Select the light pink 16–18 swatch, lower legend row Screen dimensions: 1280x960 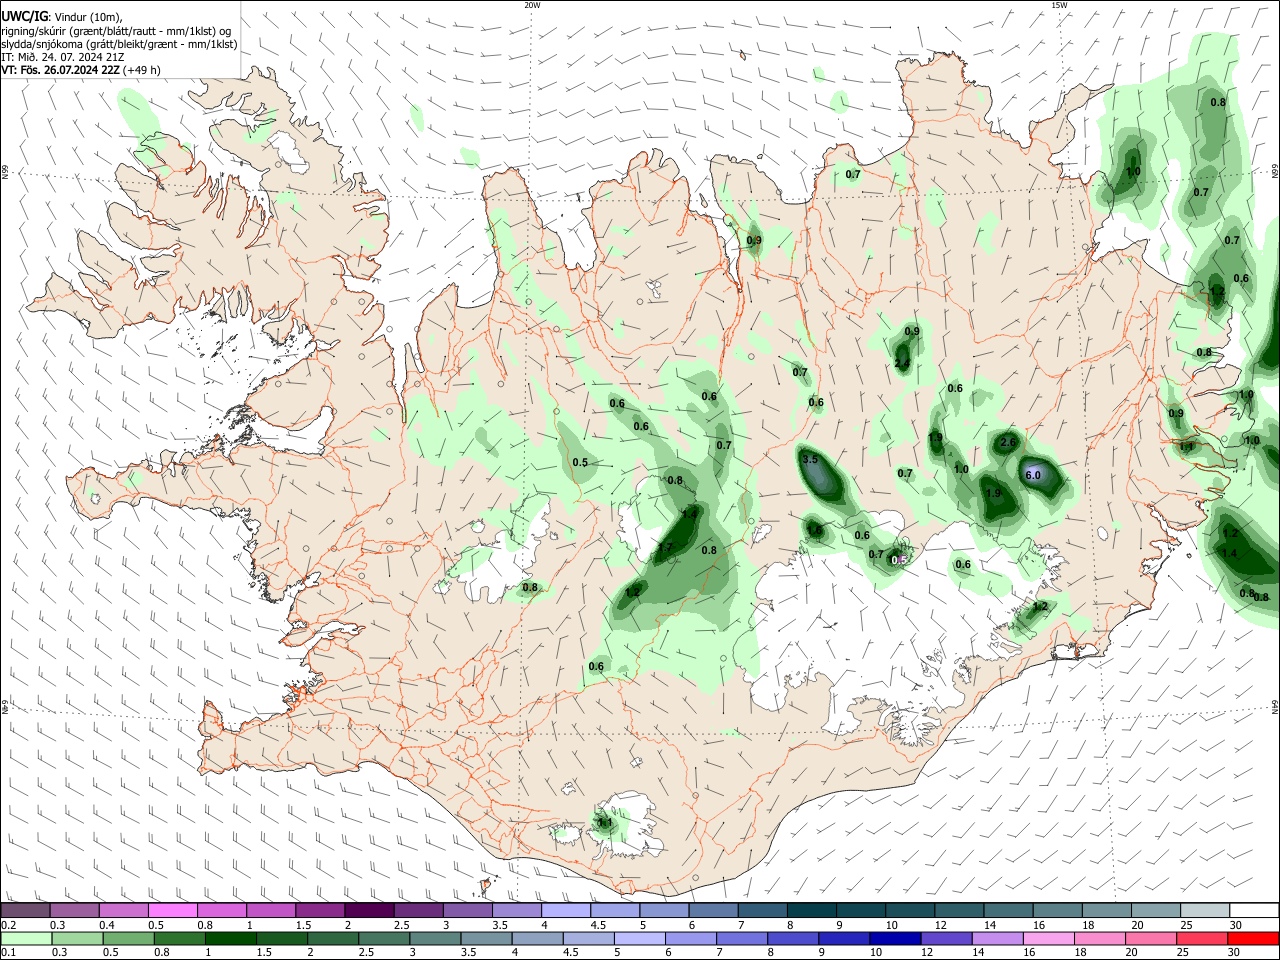coord(1047,939)
